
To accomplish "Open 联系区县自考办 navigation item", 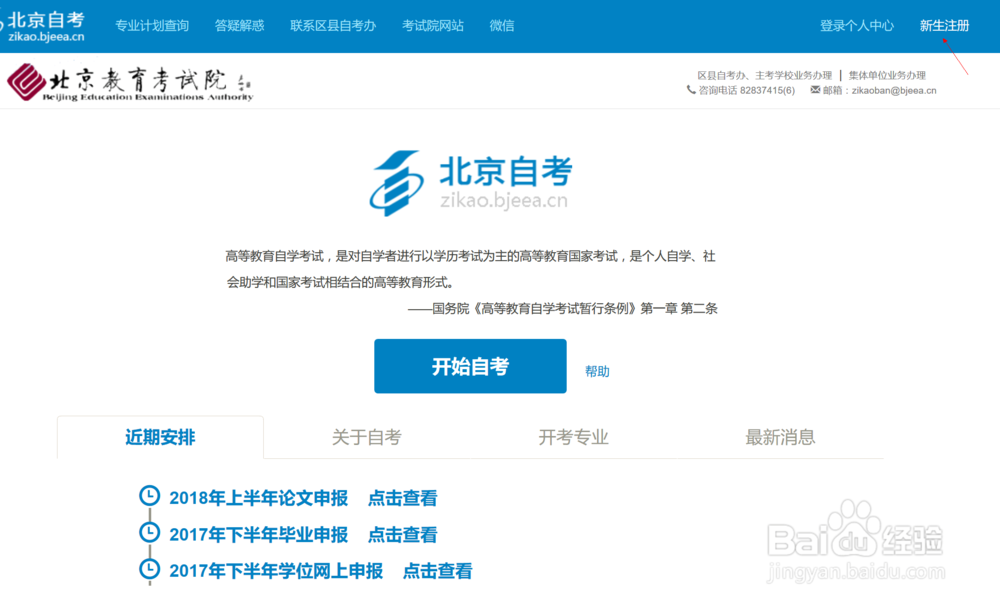I will click(333, 26).
